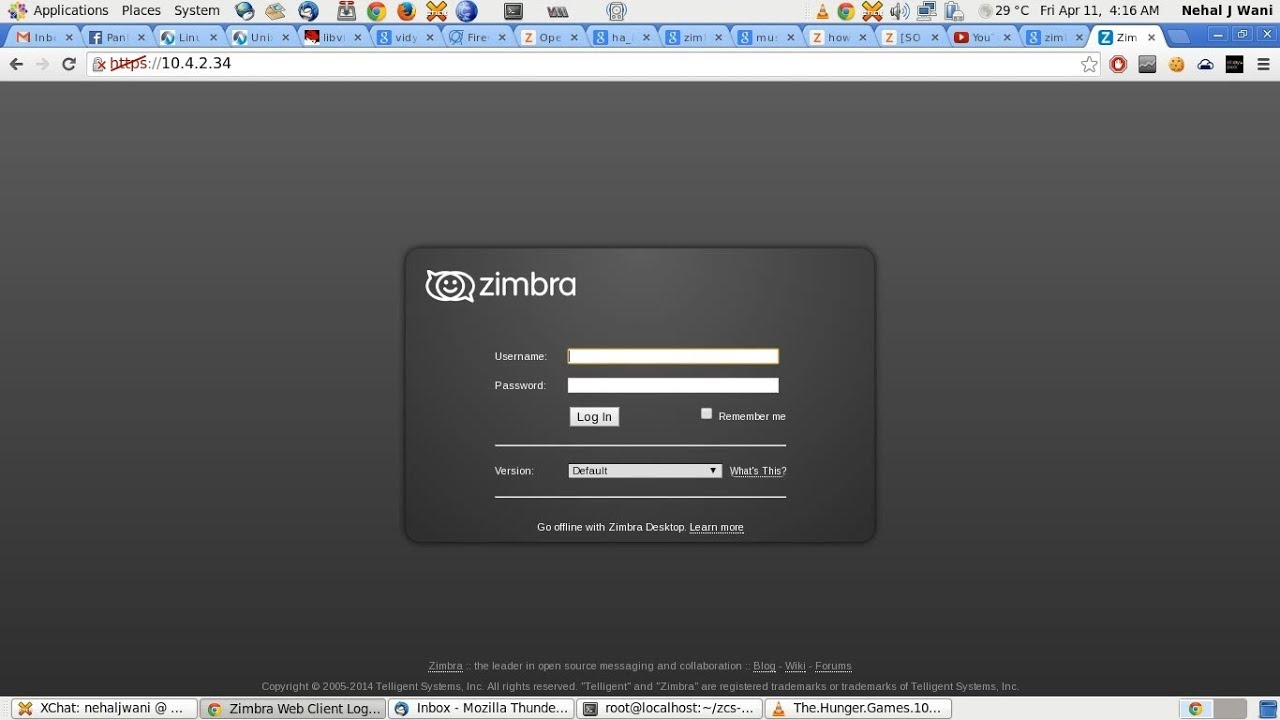Open the Forums link in the footer
The image size is (1280, 720).
tap(833, 666)
